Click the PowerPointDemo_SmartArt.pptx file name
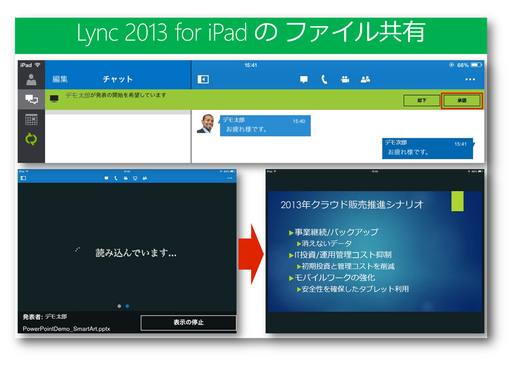Image resolution: width=520 pixels, height=369 pixels. point(66,329)
